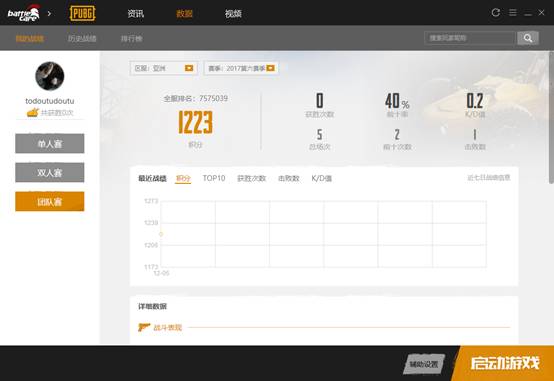Image resolution: width=554 pixels, height=381 pixels.
Task: Click the player search input field
Action: point(470,38)
